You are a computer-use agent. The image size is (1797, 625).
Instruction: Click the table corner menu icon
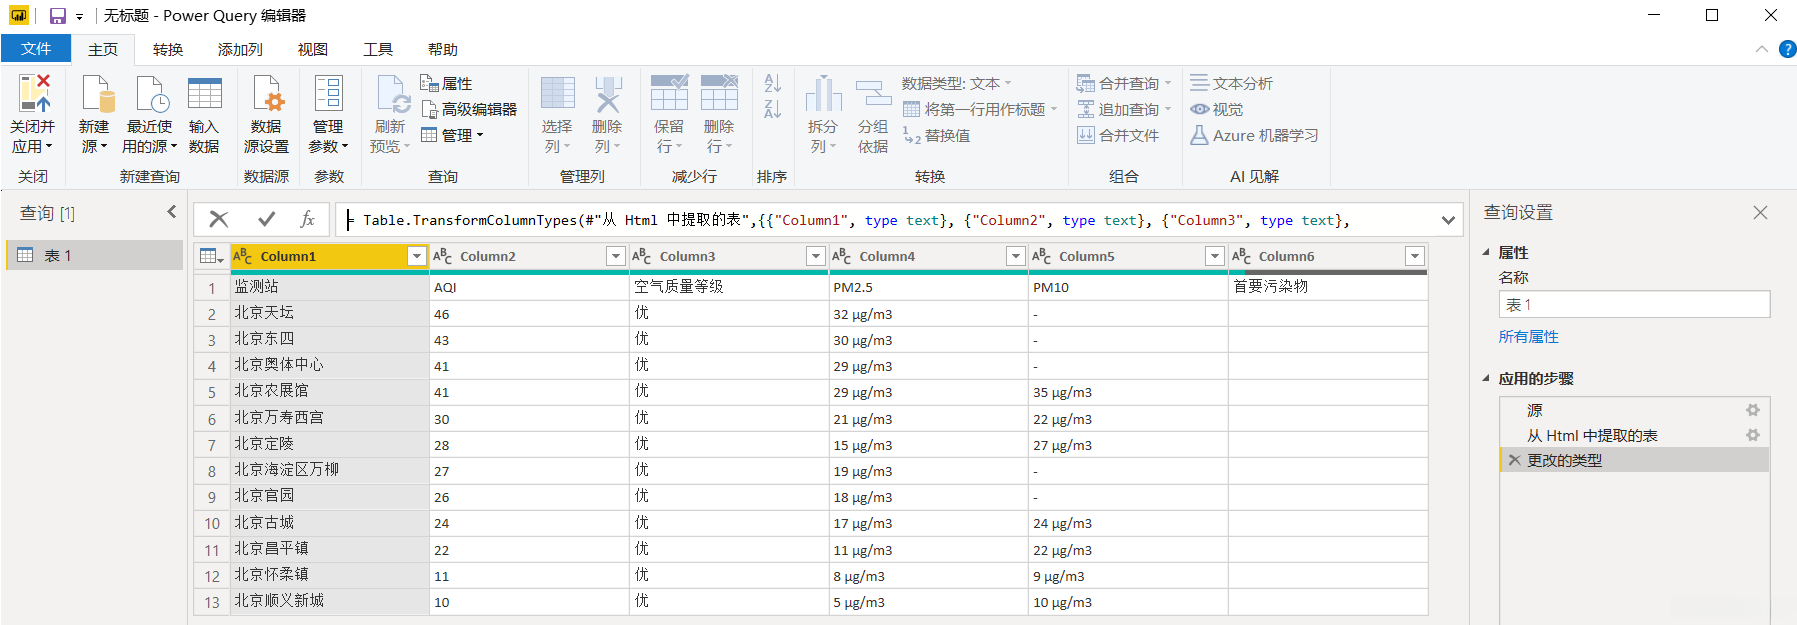point(211,257)
